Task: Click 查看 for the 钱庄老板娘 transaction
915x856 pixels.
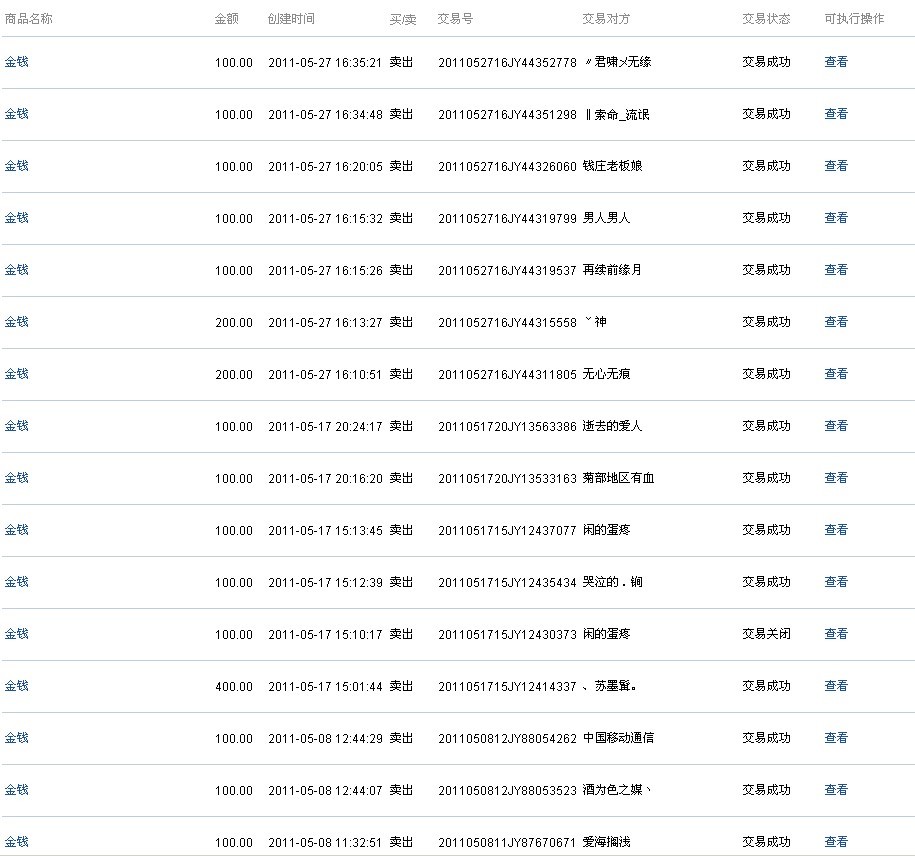Action: [835, 166]
